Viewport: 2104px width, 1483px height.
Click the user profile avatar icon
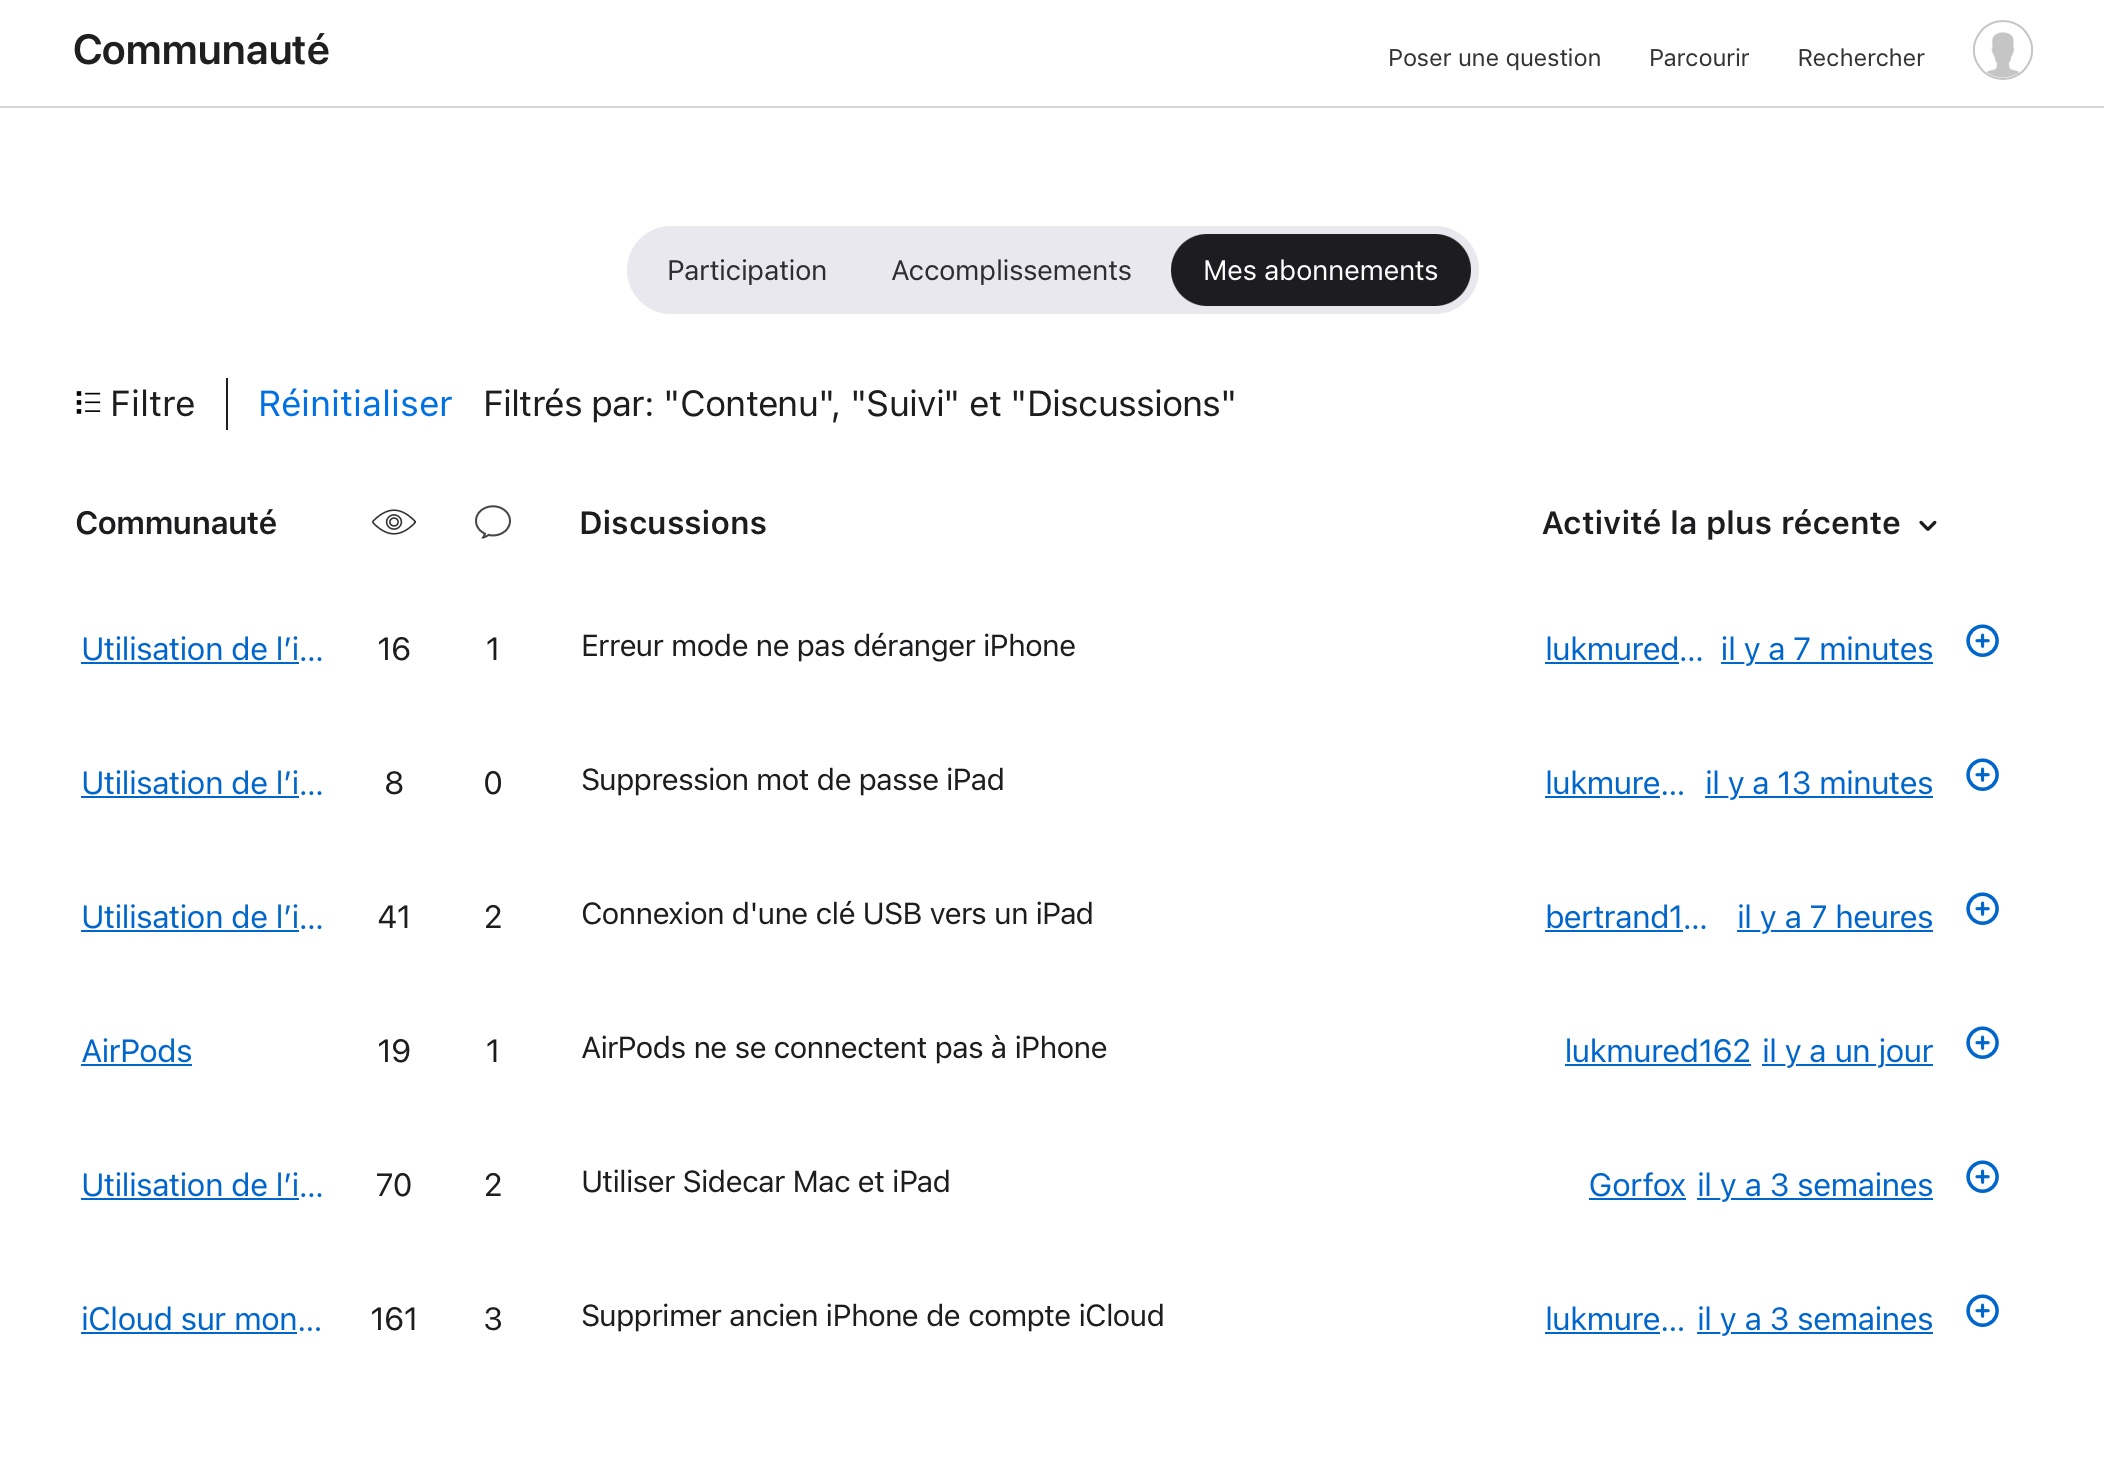coord(2002,50)
